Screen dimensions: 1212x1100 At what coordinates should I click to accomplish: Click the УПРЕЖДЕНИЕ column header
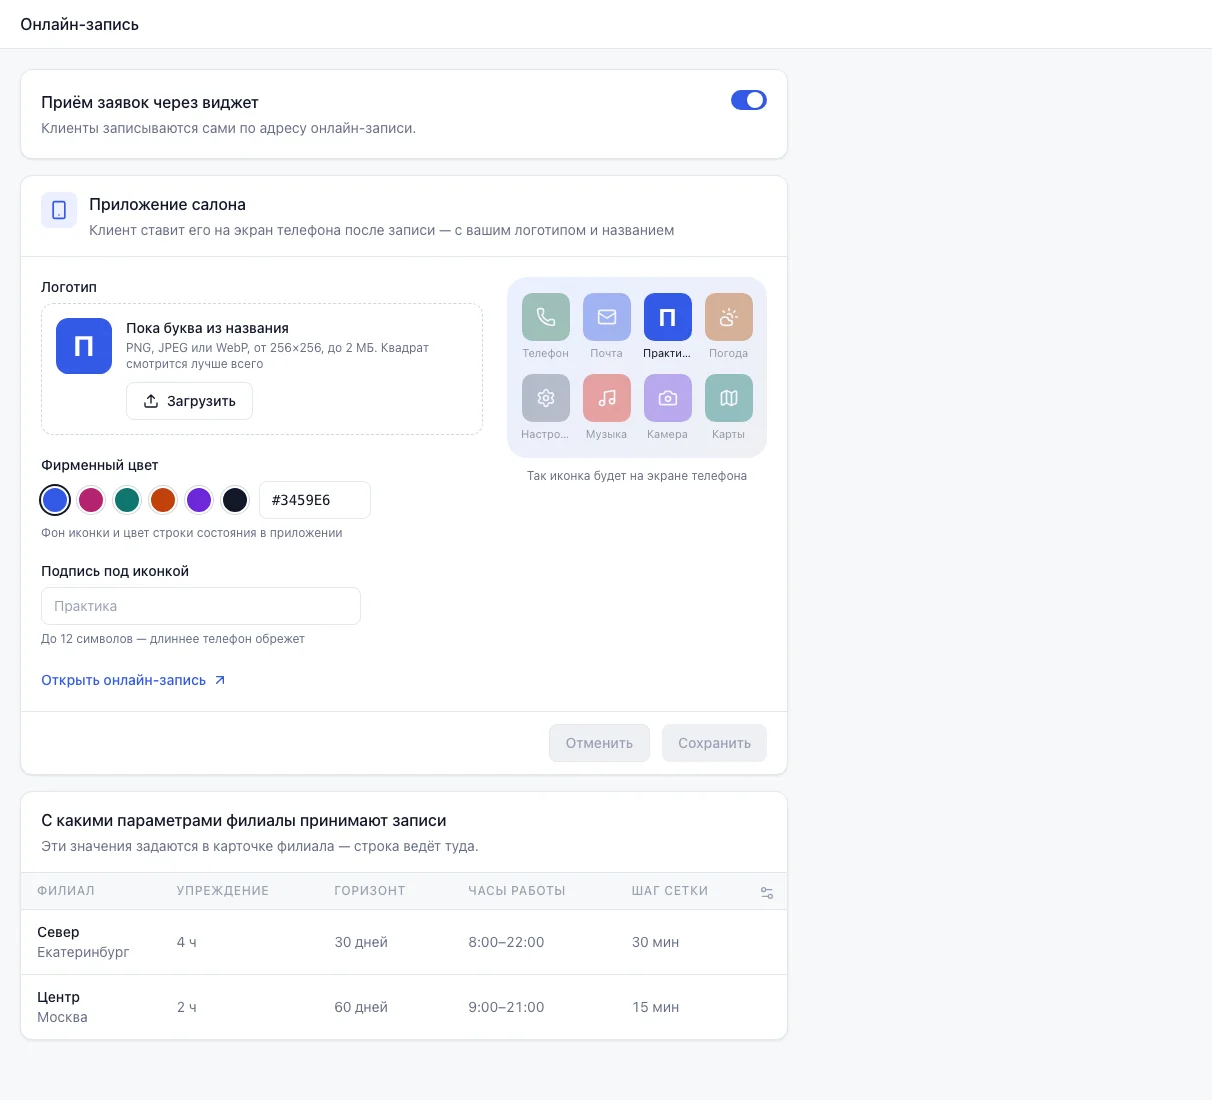click(x=223, y=891)
